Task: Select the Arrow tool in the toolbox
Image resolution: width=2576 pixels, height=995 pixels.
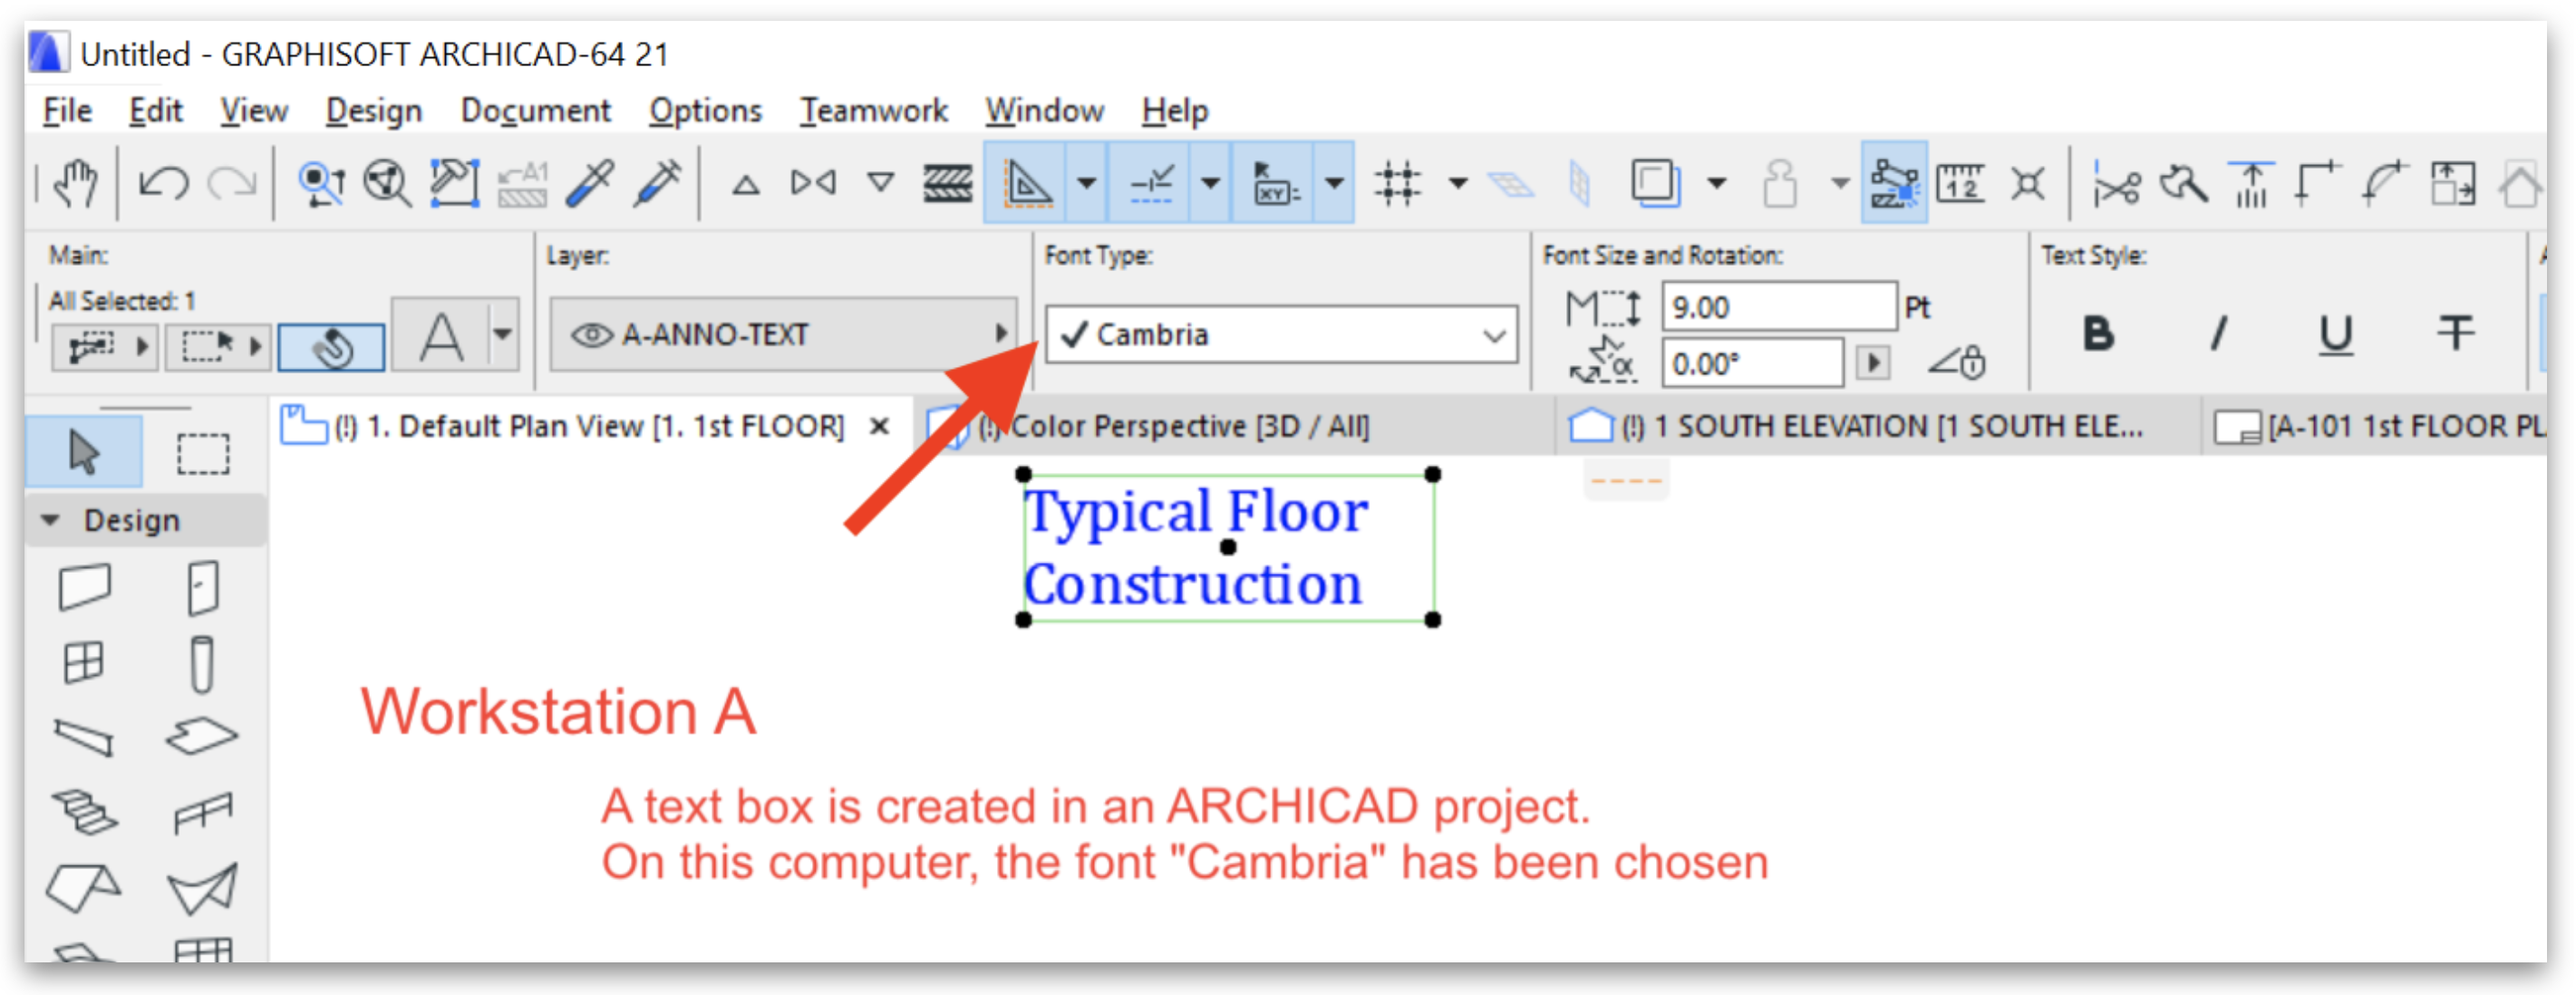Action: coord(84,452)
